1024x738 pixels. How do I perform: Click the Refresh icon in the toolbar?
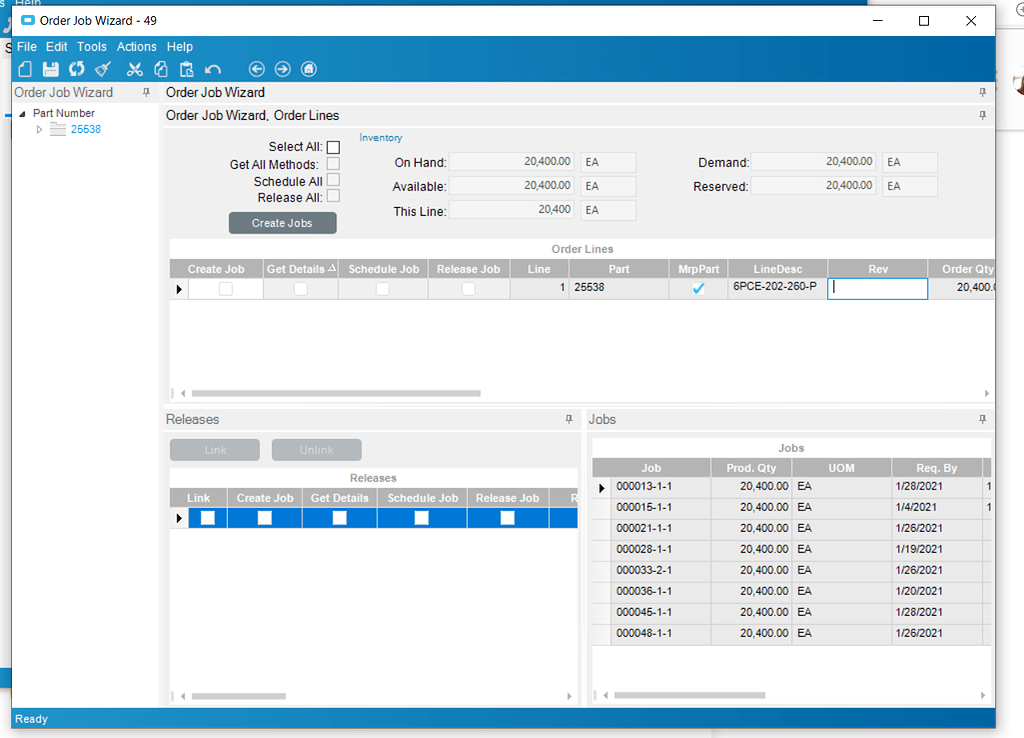76,68
